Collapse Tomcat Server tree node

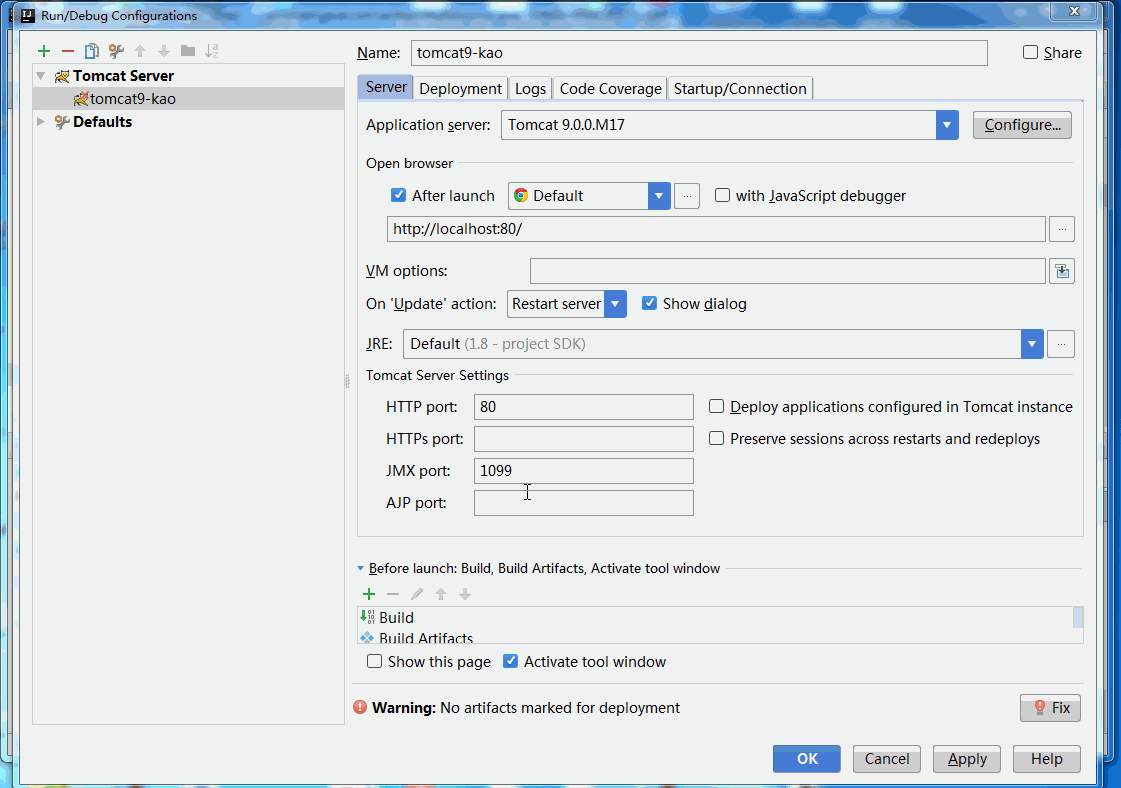[x=41, y=76]
